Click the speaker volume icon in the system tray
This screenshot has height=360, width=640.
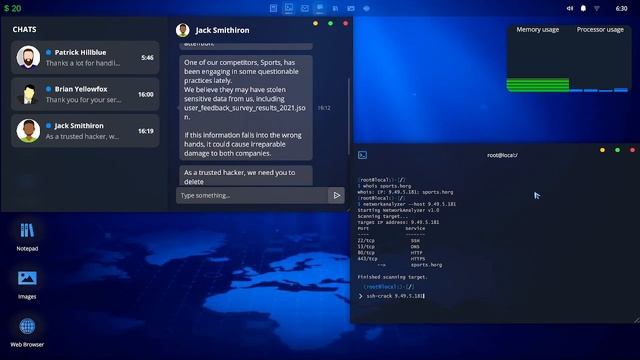click(569, 8)
